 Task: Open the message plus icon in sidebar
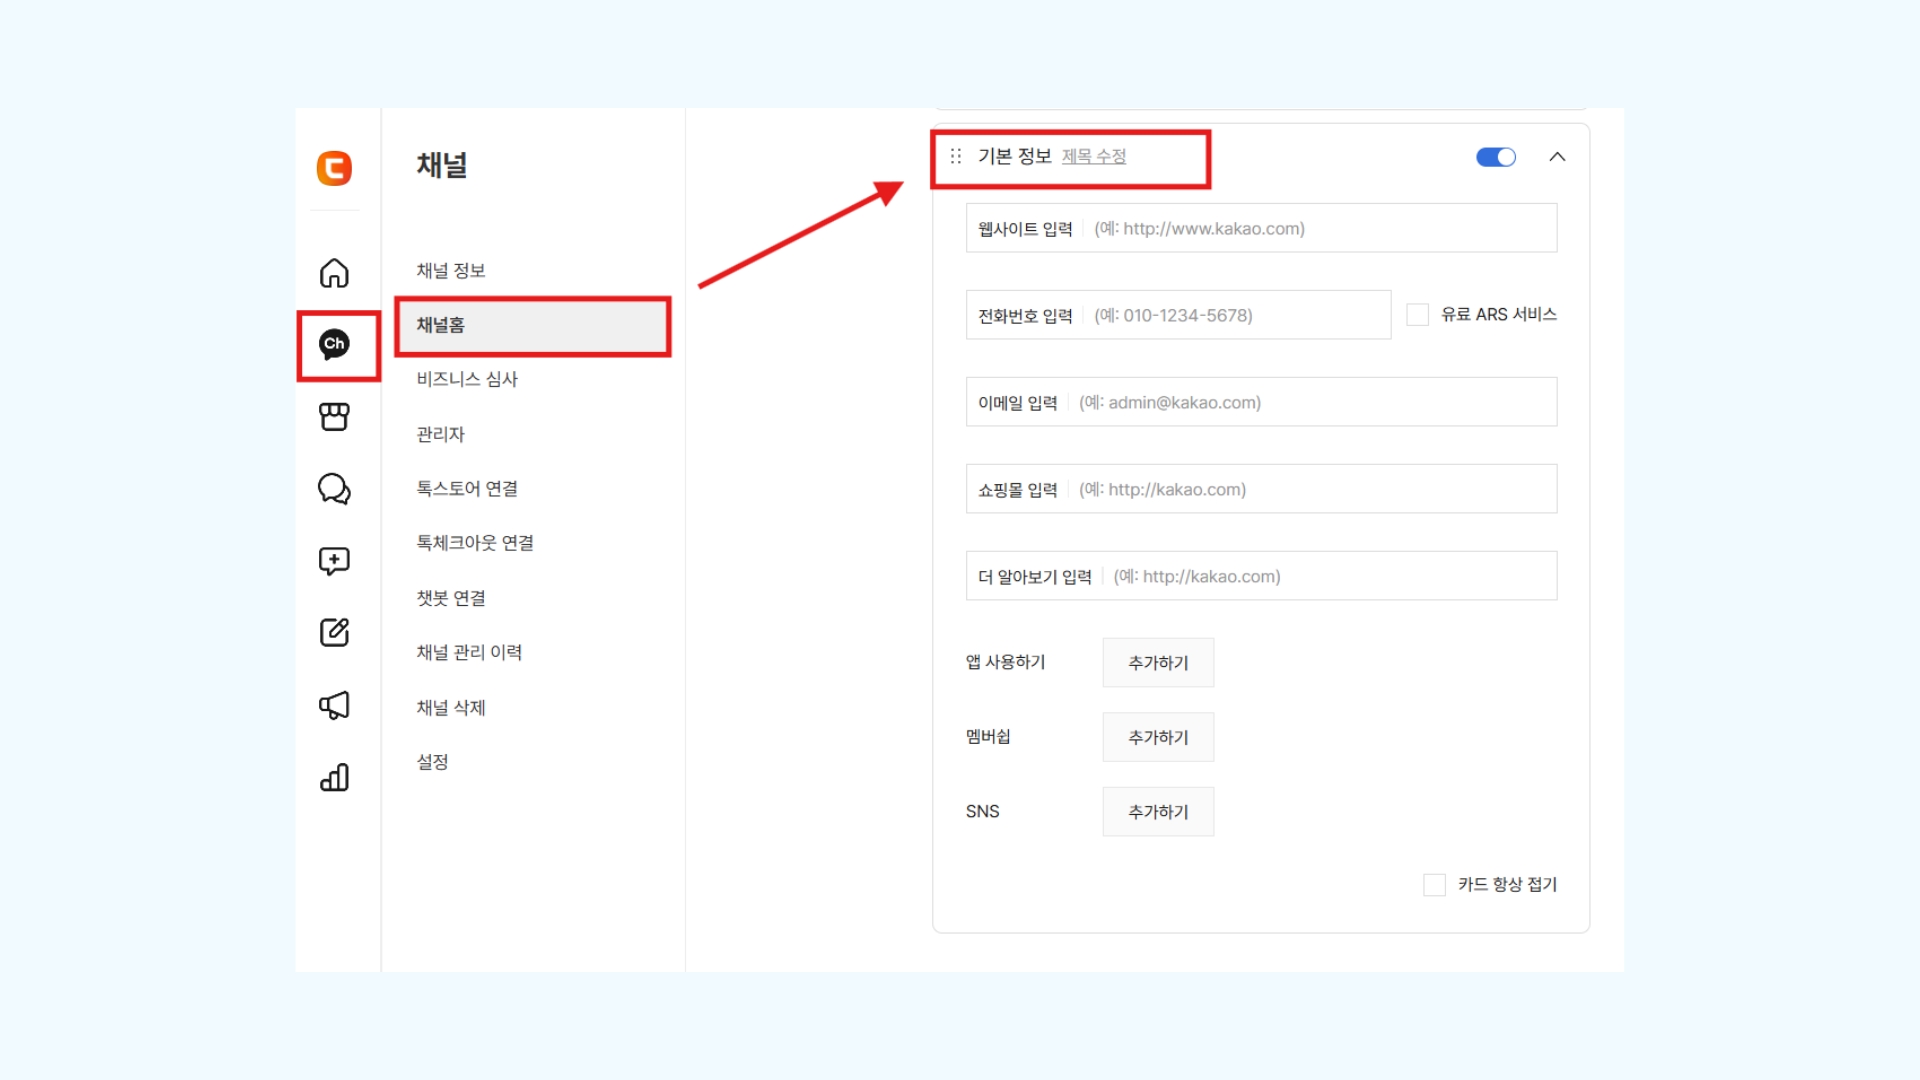click(334, 561)
